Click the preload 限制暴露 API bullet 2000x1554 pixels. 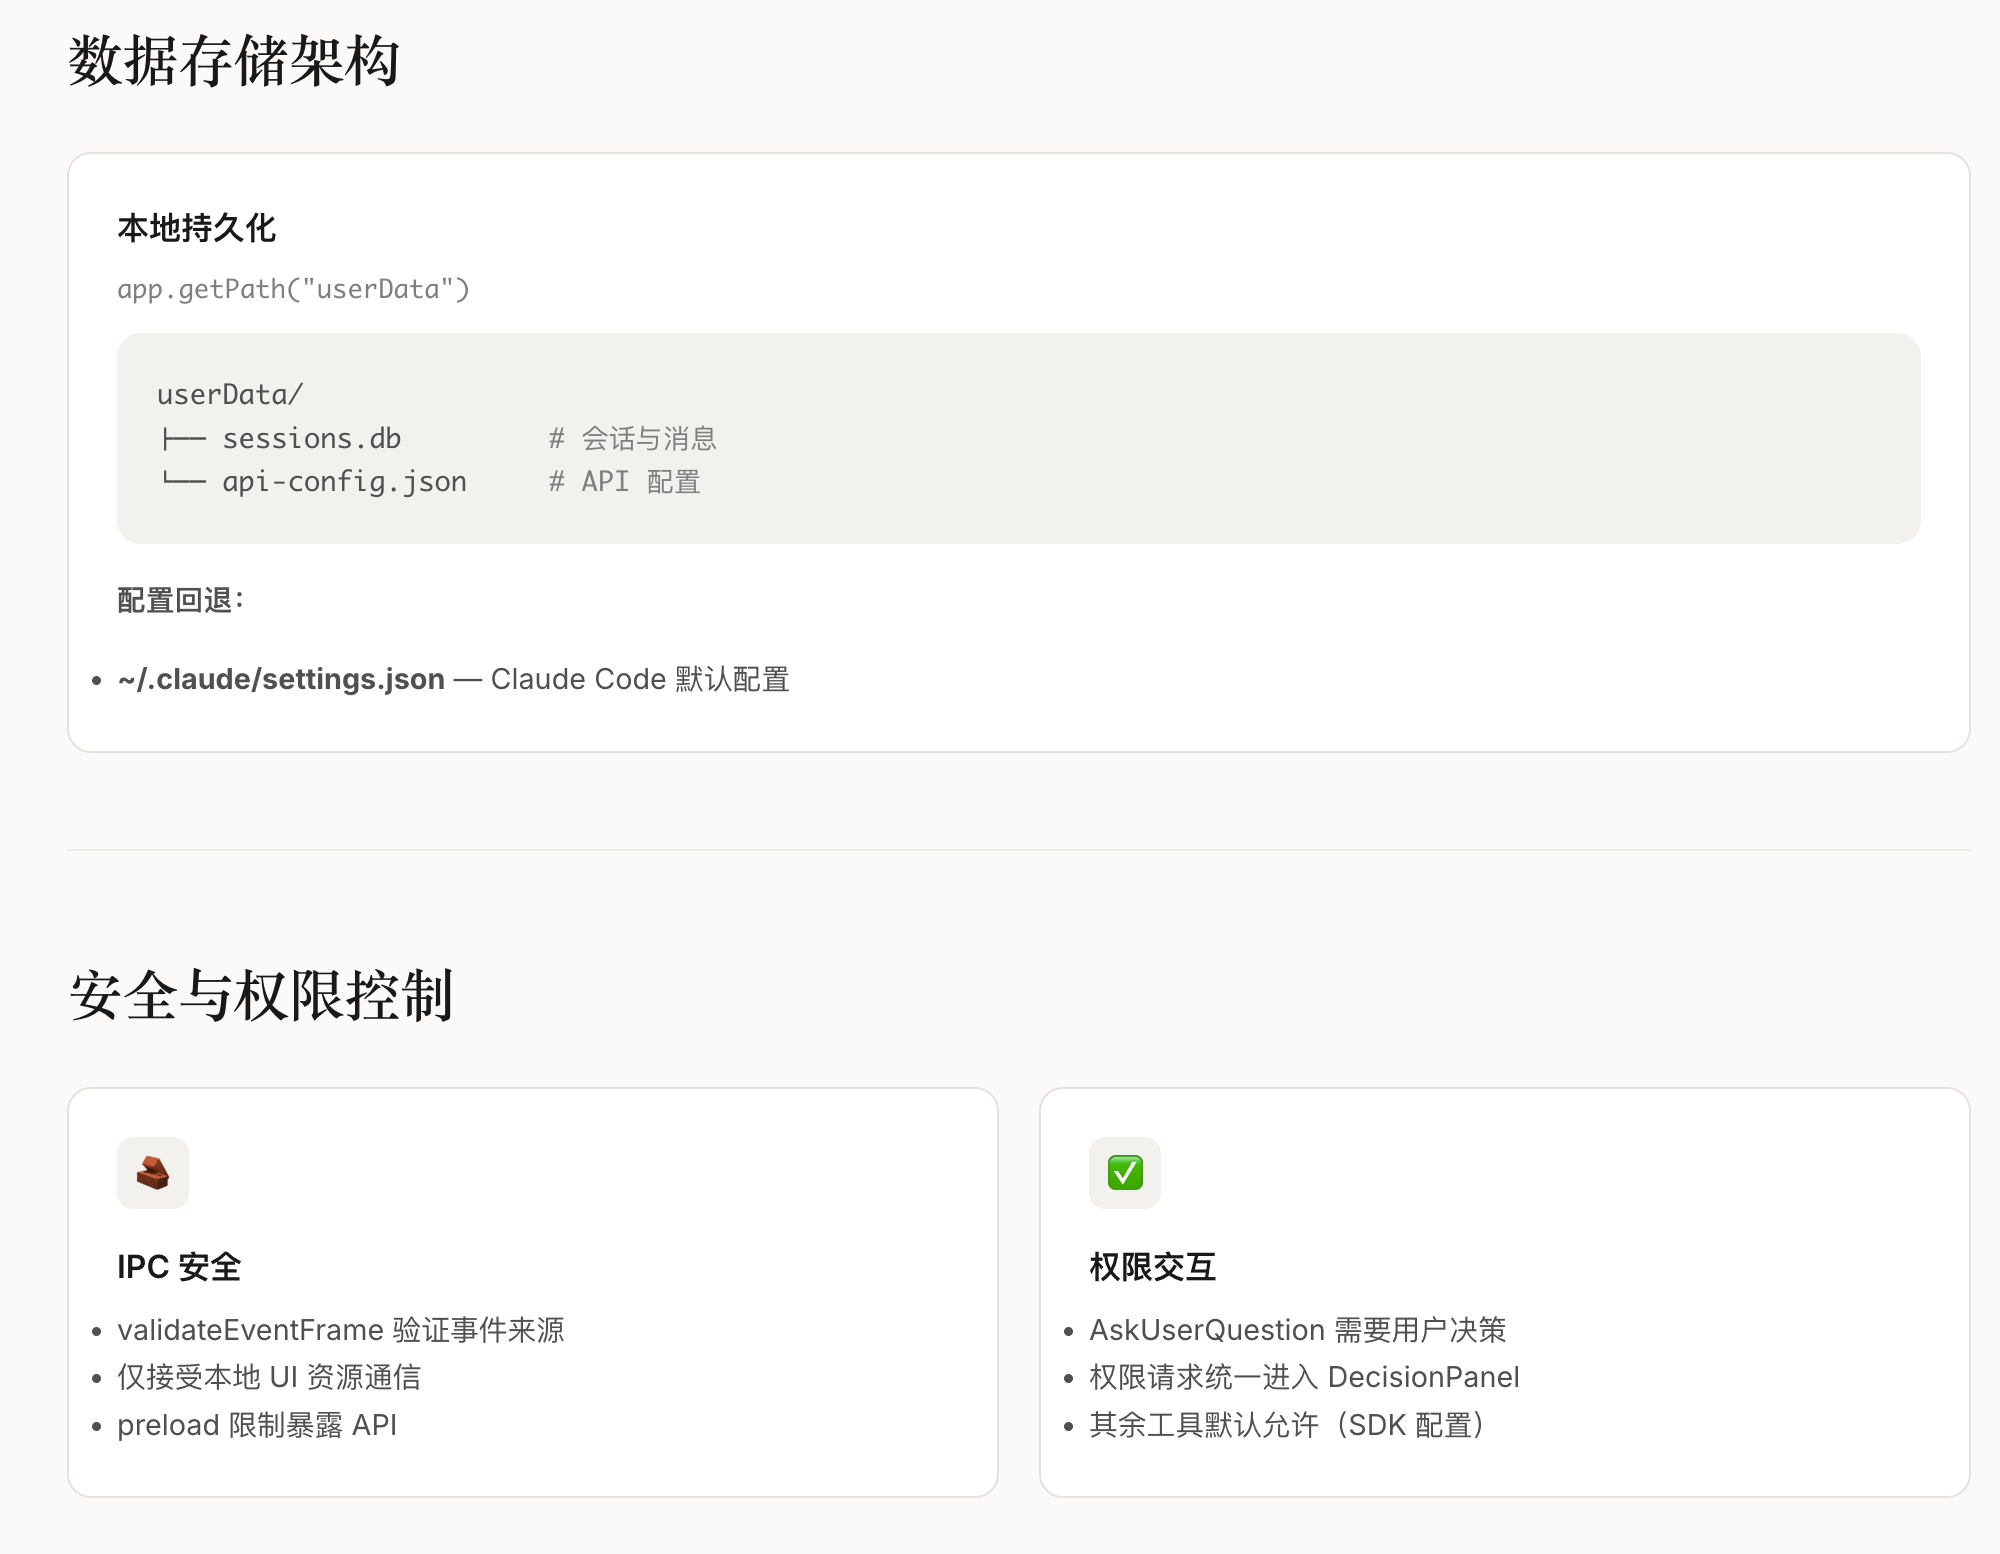[257, 1425]
